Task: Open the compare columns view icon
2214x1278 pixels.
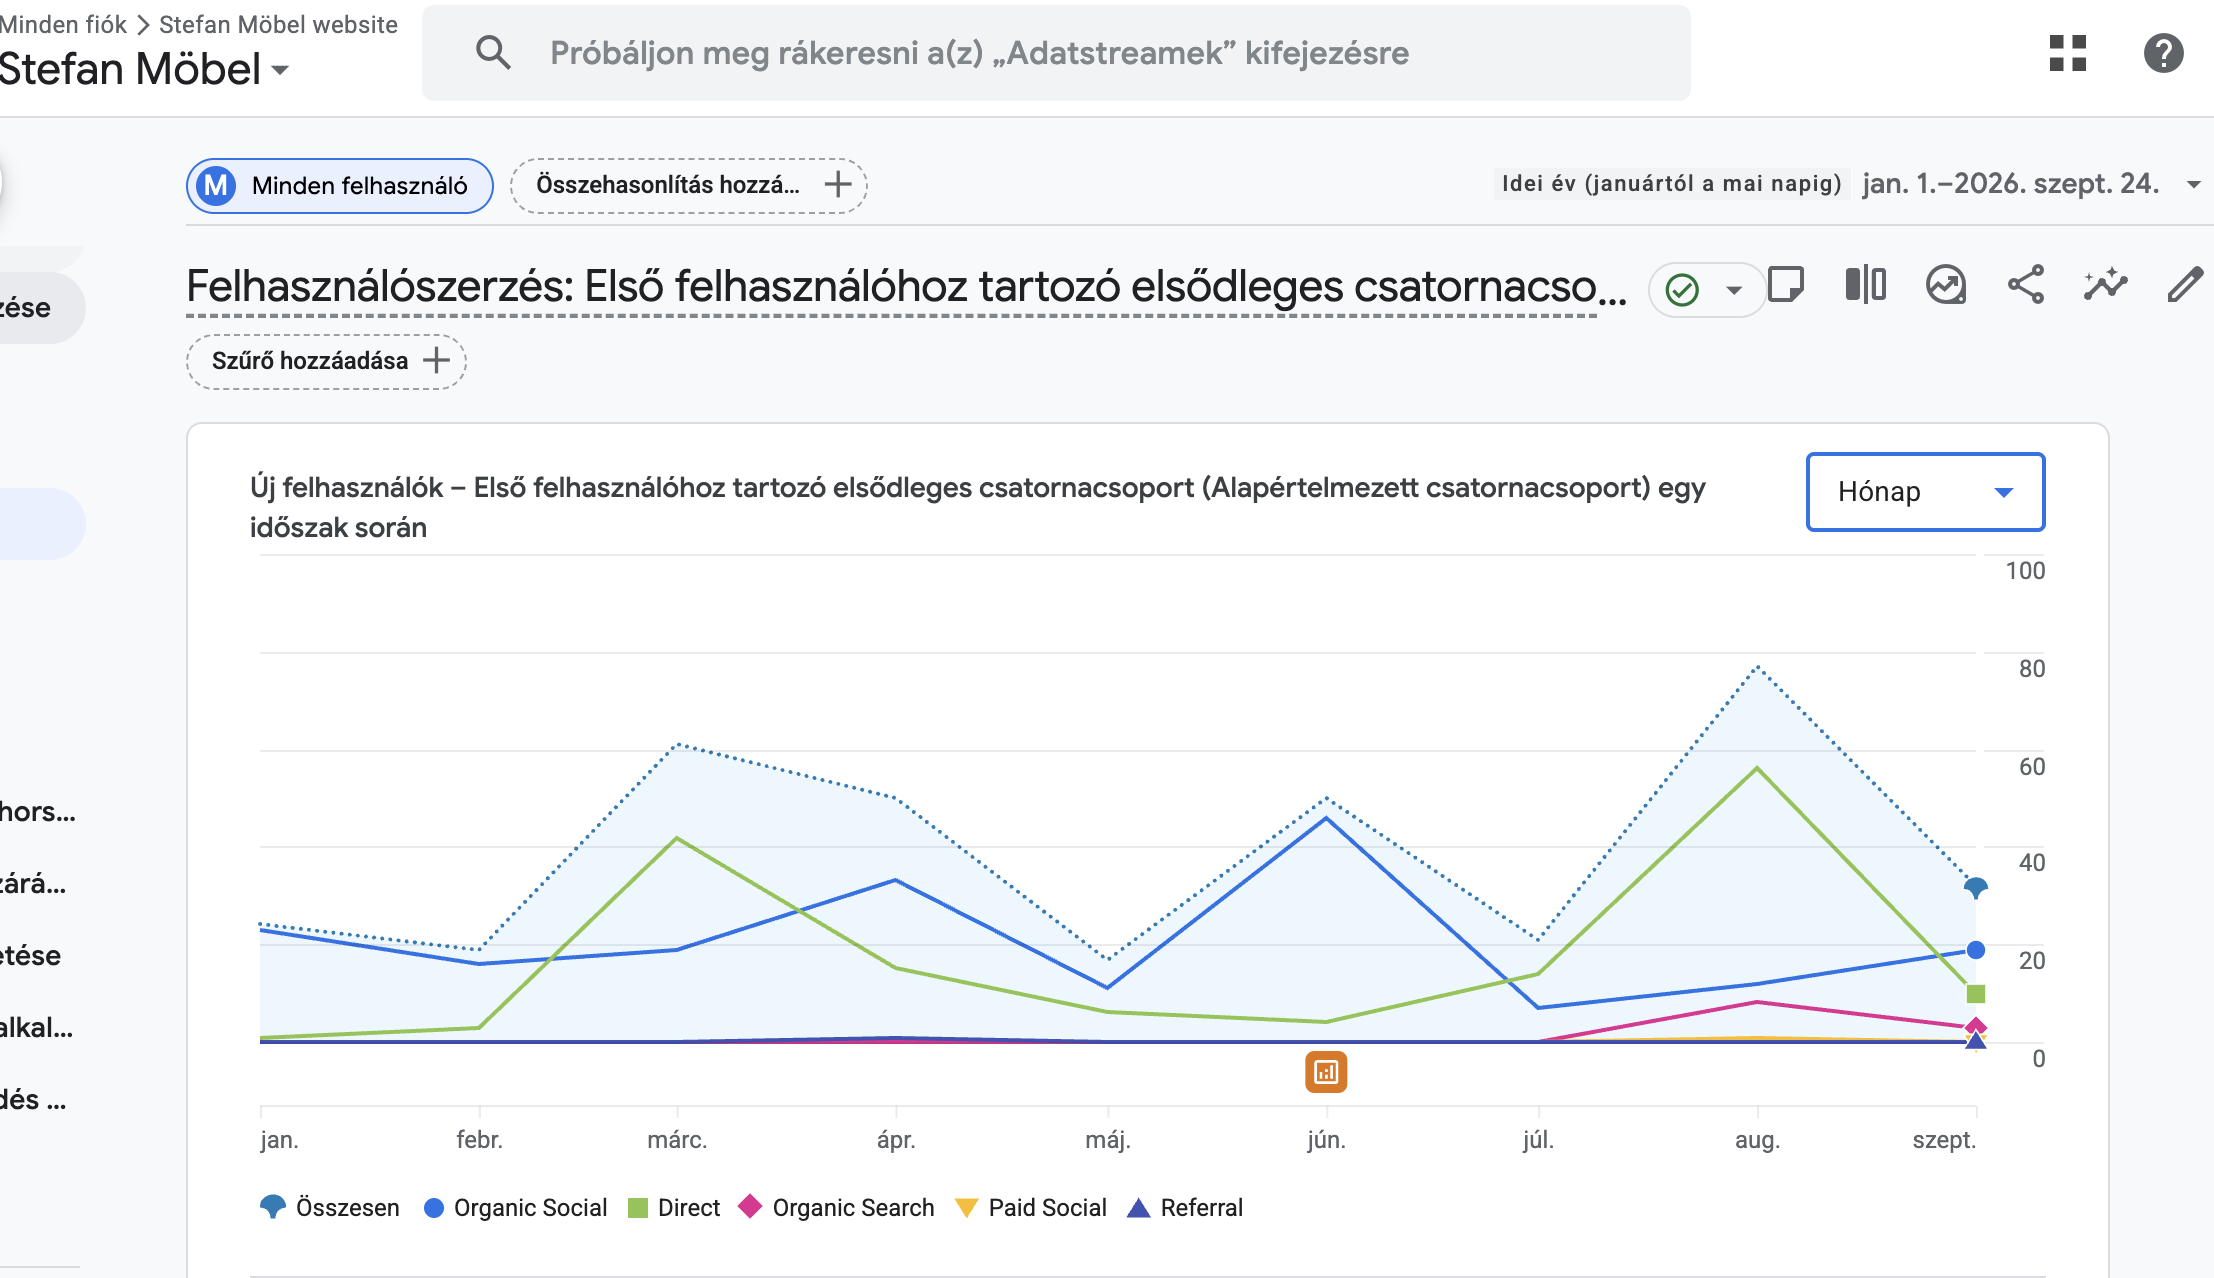Action: coord(1865,285)
